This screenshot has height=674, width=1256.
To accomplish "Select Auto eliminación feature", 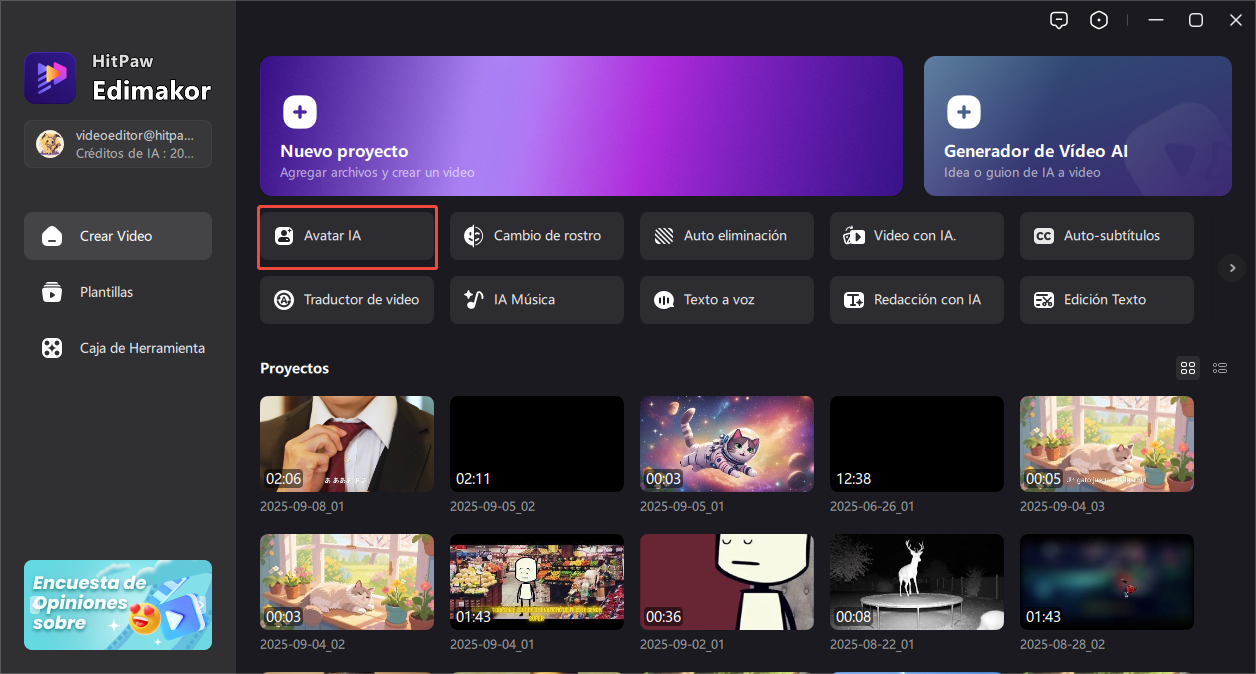I will 726,236.
